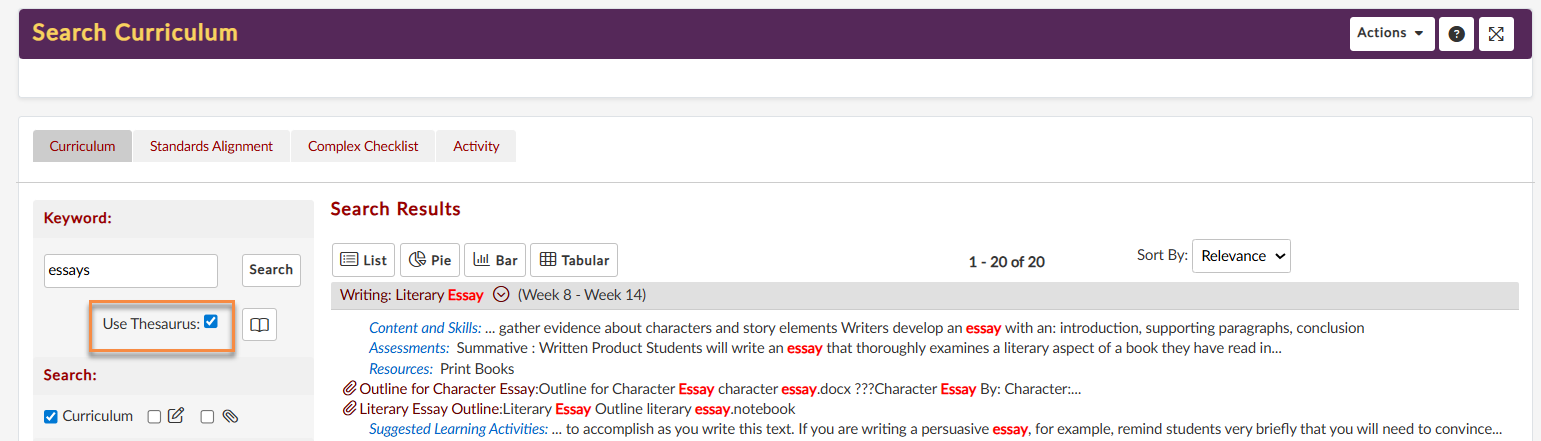The image size is (1541, 441).
Task: Click the Search button
Action: pos(271,270)
